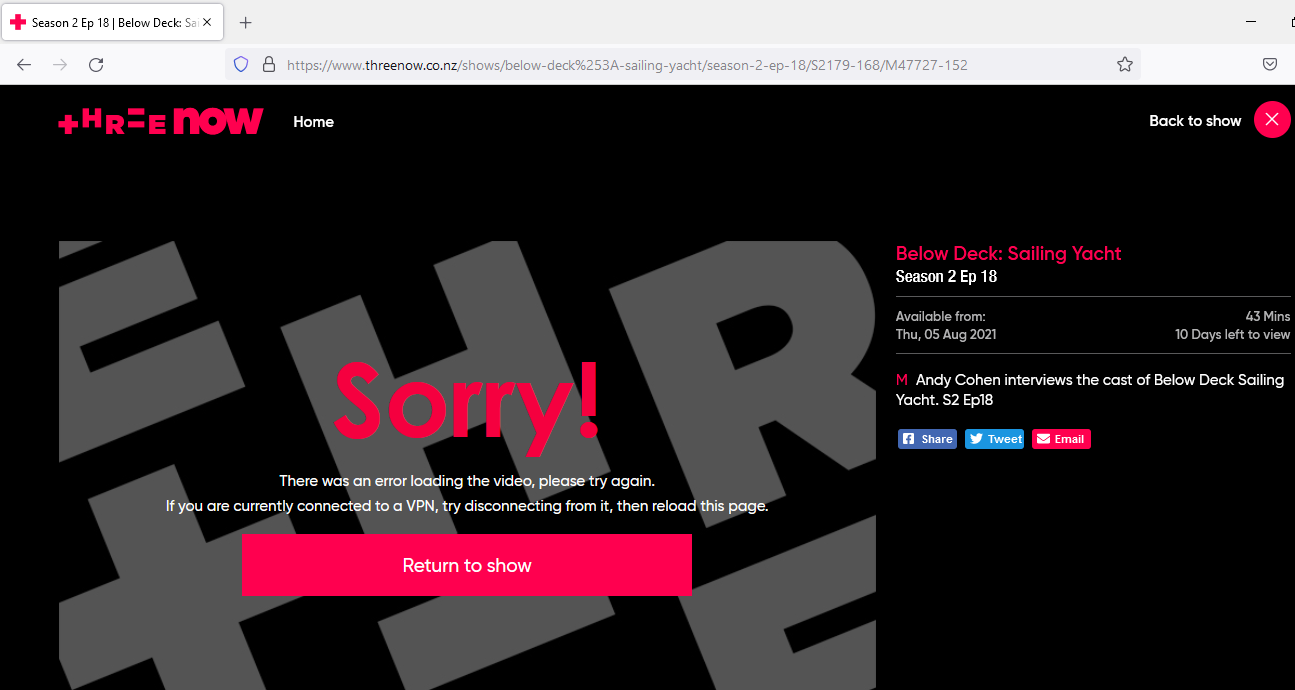This screenshot has height=690, width=1295.
Task: Bookmark this page with the star icon
Action: pos(1125,64)
